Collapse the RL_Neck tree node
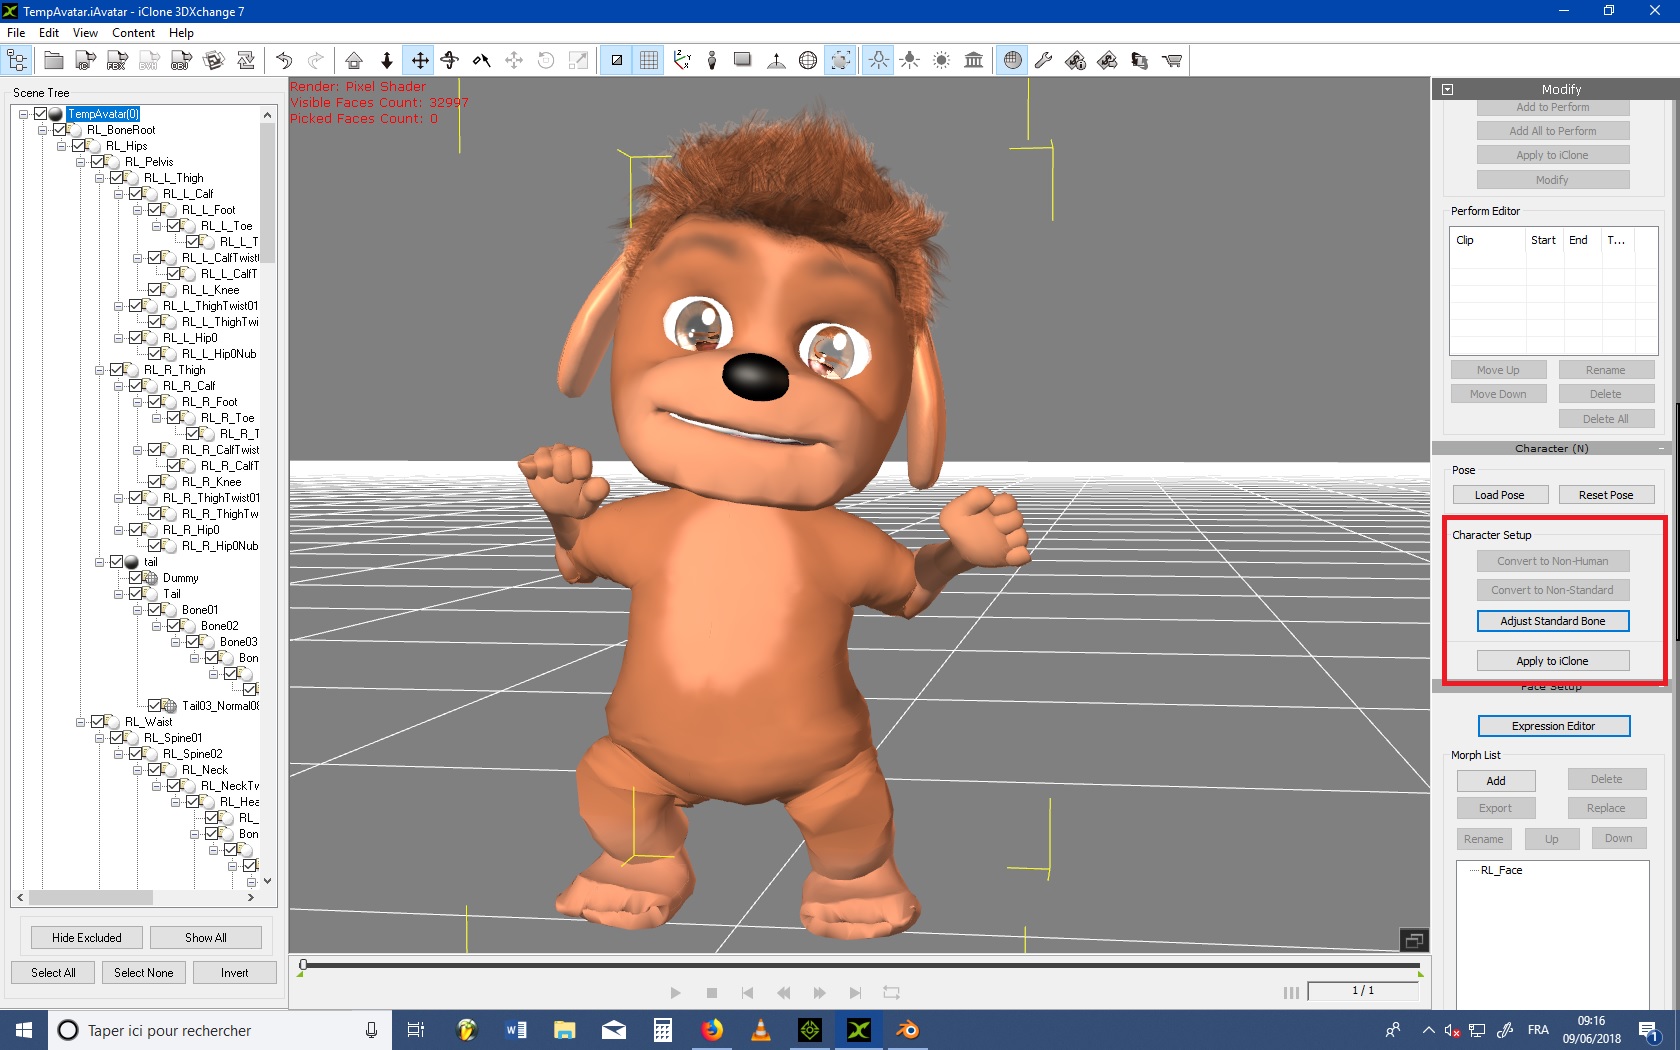1680x1050 pixels. [138, 770]
